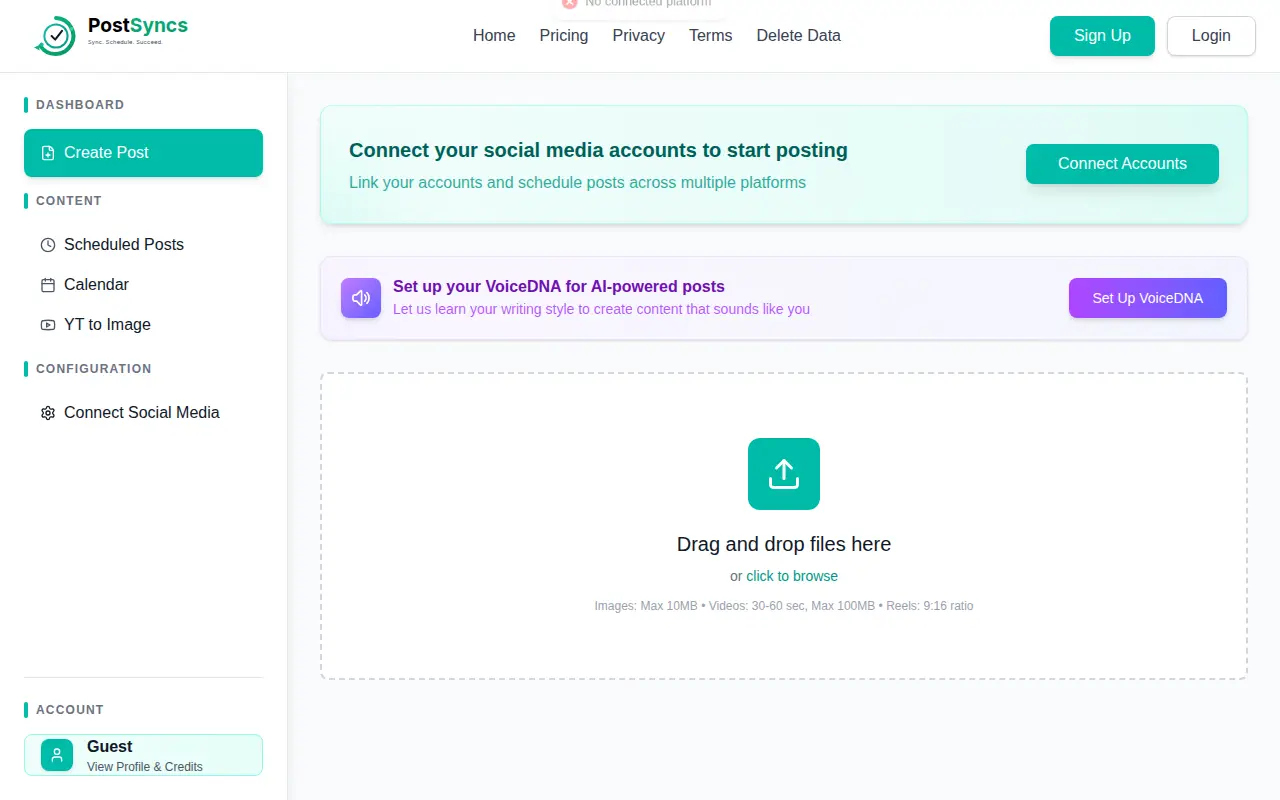Dismiss the red X toast icon

pyautogui.click(x=570, y=3)
